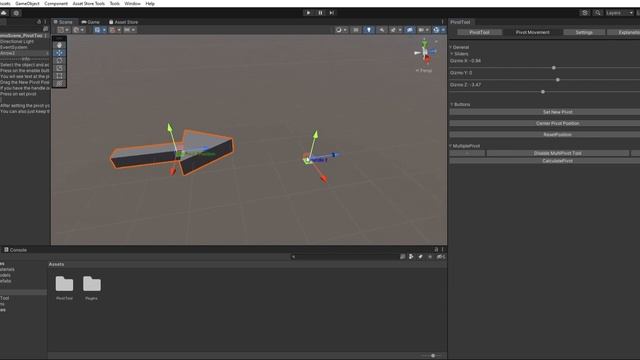Toggle 2D view mode in the scene toolbar
The image size is (640, 360).
[x=356, y=30]
